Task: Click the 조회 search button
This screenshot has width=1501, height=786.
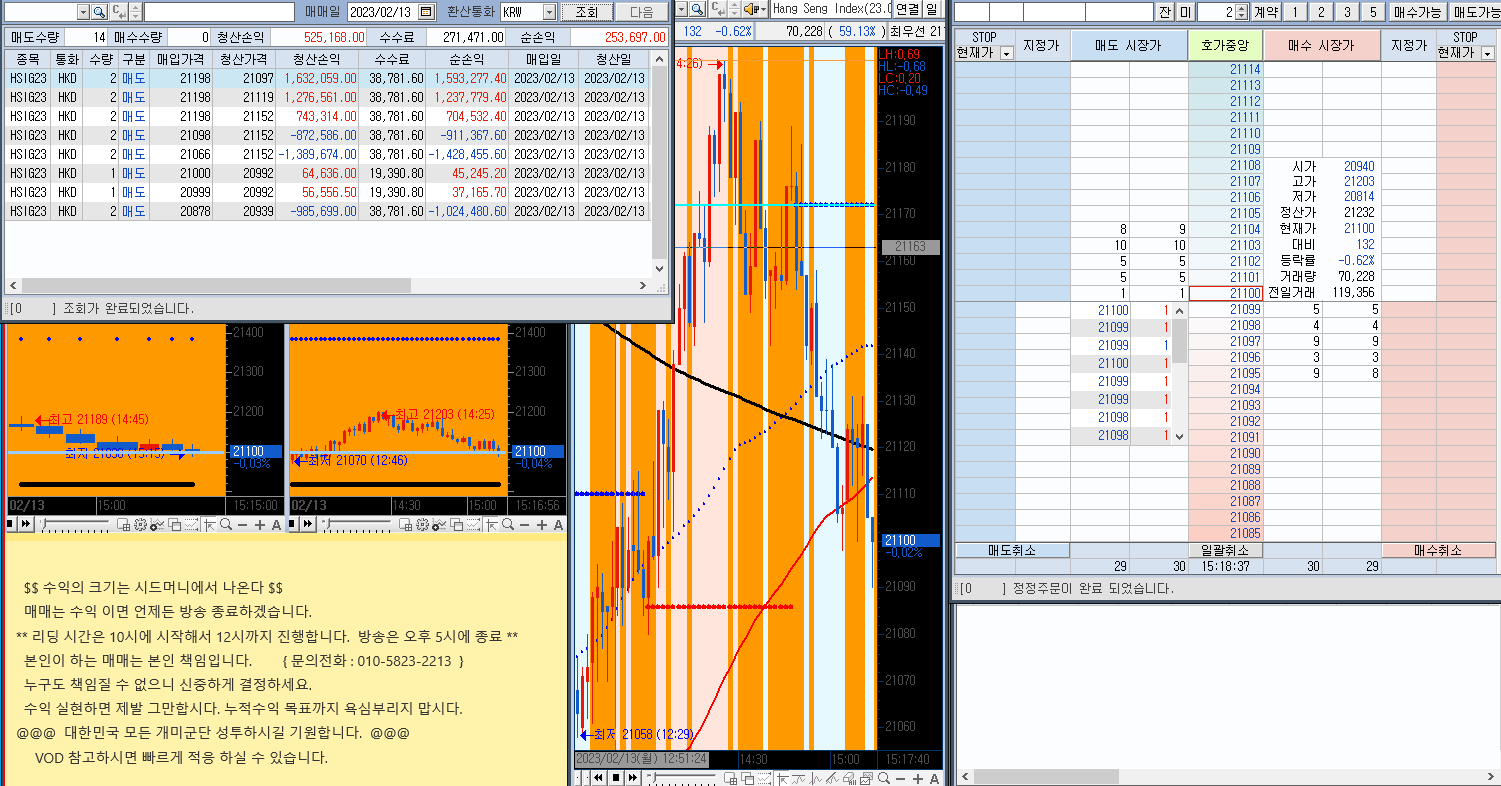Action: point(586,12)
